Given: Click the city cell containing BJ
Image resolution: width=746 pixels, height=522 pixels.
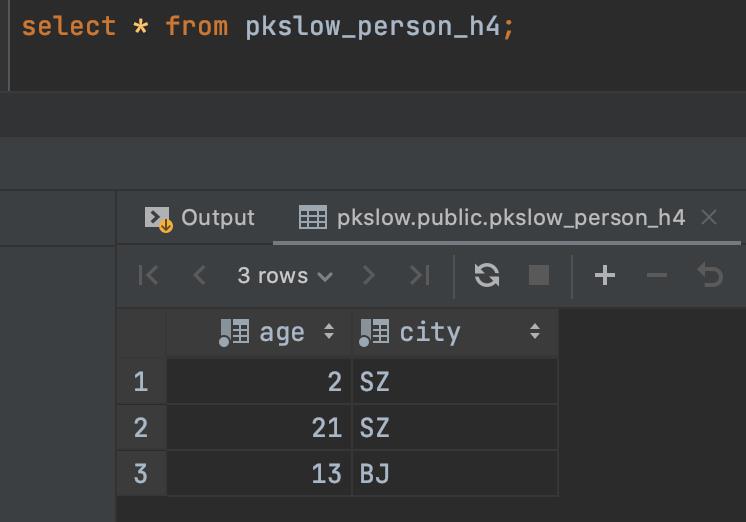Looking at the screenshot, I should click(454, 473).
